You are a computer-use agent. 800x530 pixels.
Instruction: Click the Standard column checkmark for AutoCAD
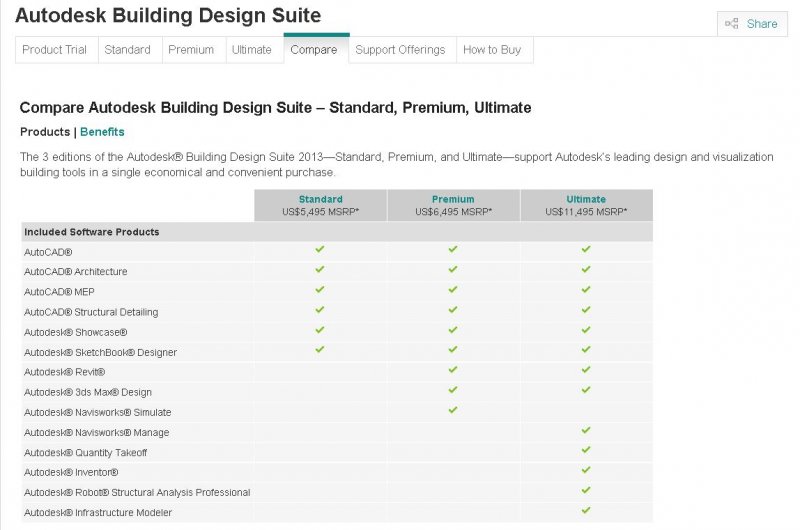320,249
